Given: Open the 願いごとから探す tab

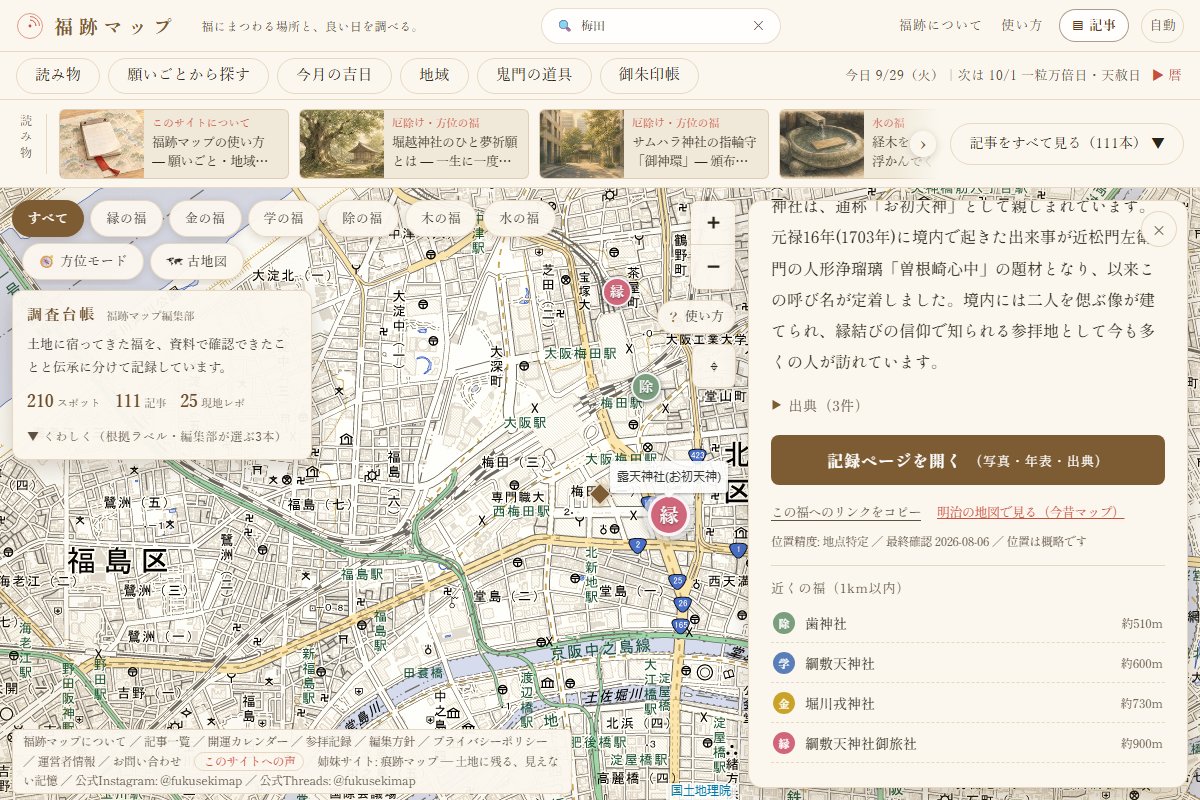Looking at the screenshot, I should tap(188, 75).
